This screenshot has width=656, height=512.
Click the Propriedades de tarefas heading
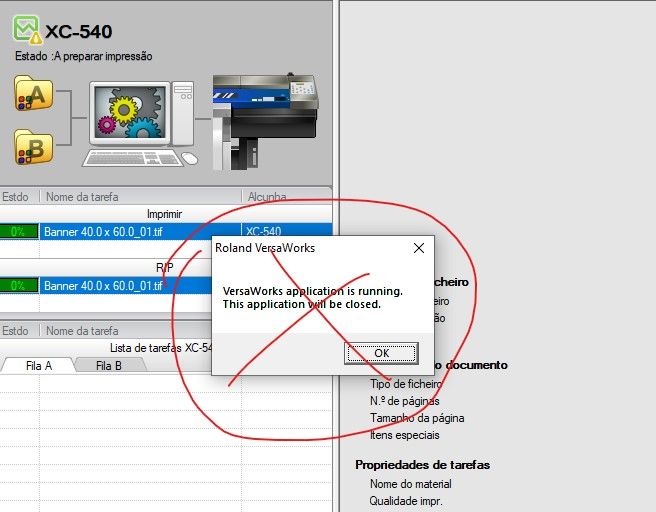point(423,465)
